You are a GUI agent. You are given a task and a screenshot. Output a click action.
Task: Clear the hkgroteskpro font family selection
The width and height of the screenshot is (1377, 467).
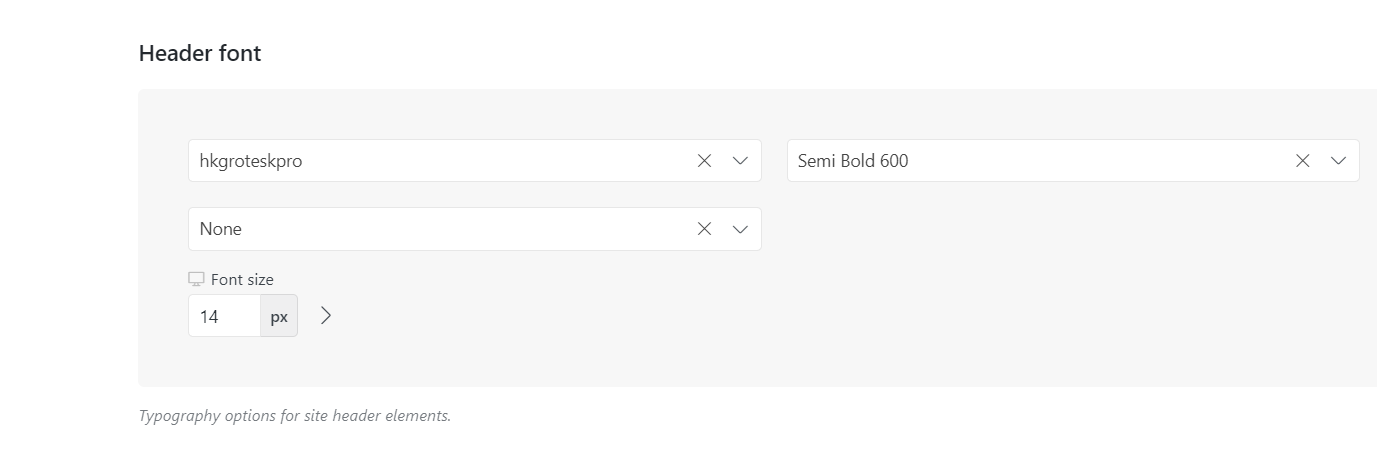point(704,161)
